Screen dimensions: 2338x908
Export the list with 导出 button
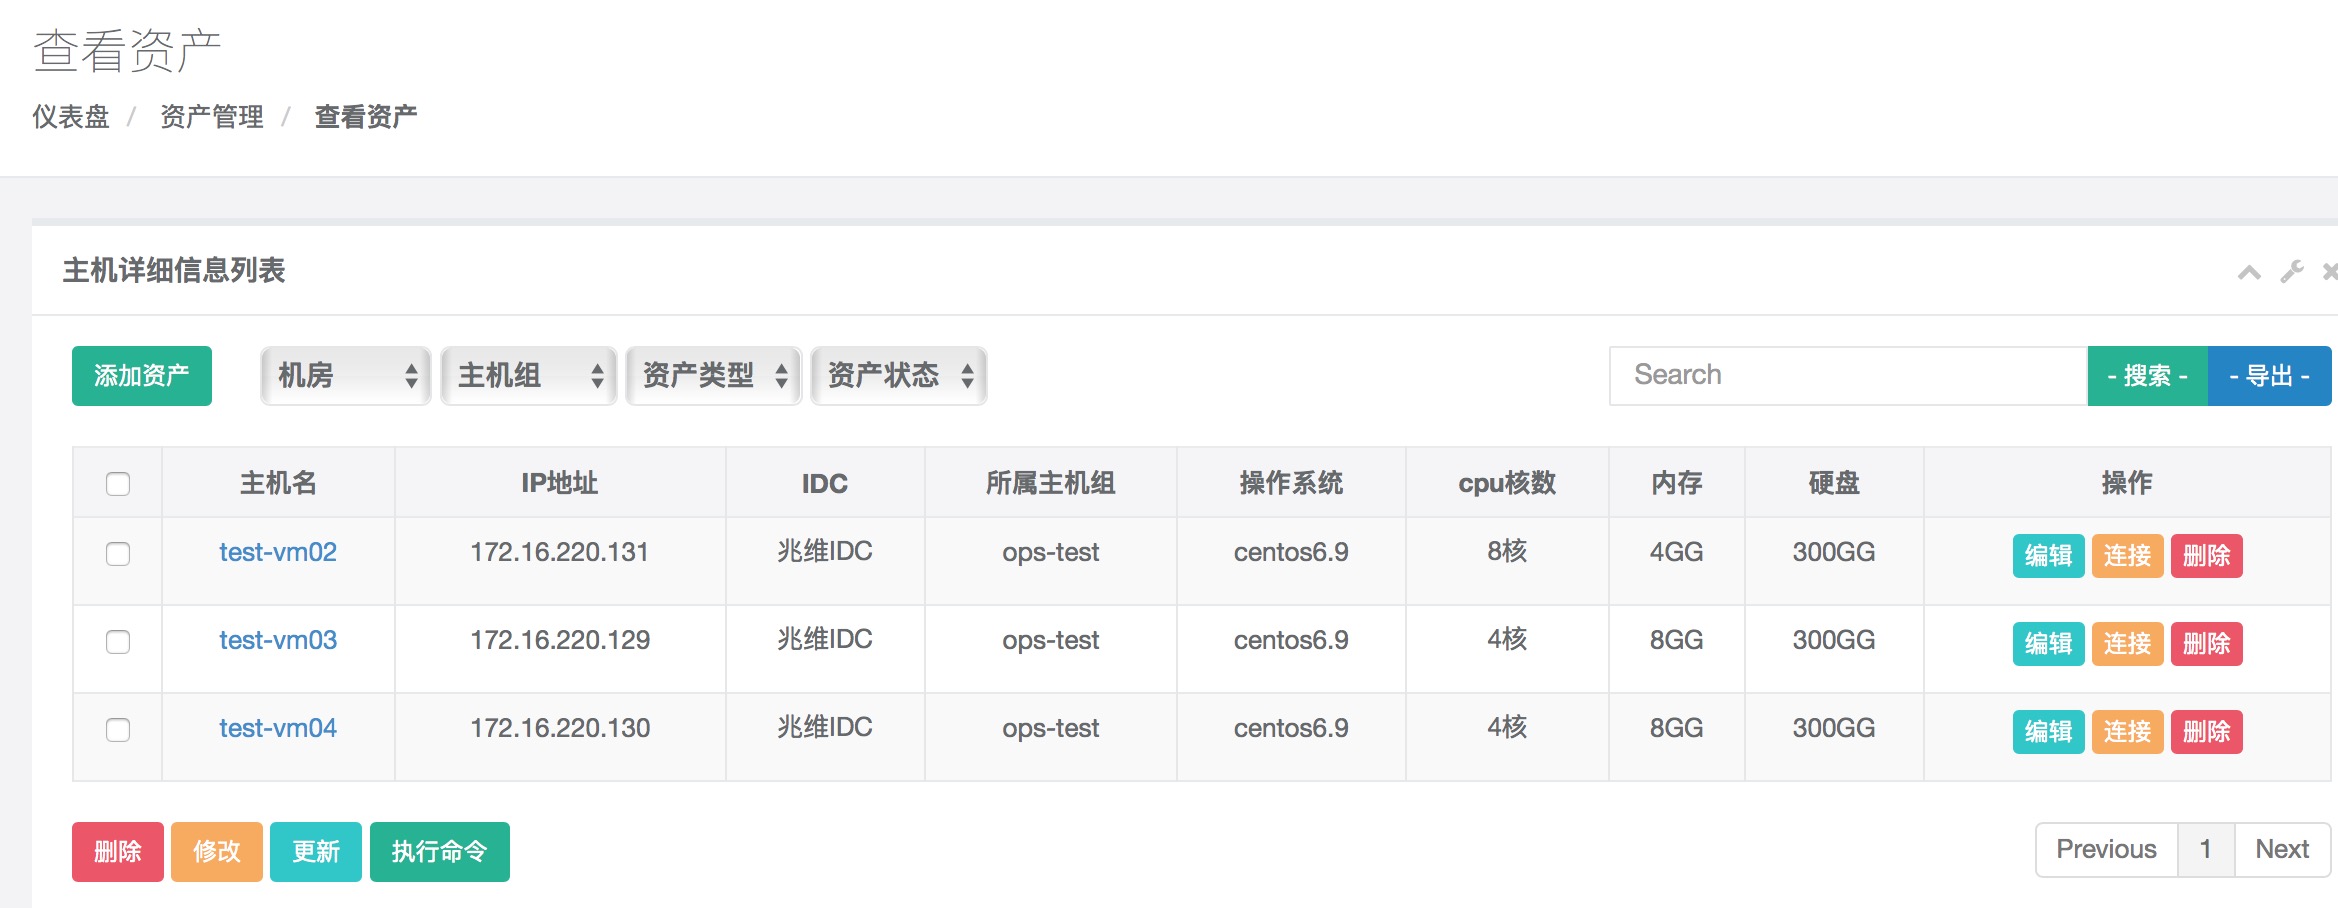pos(2269,376)
